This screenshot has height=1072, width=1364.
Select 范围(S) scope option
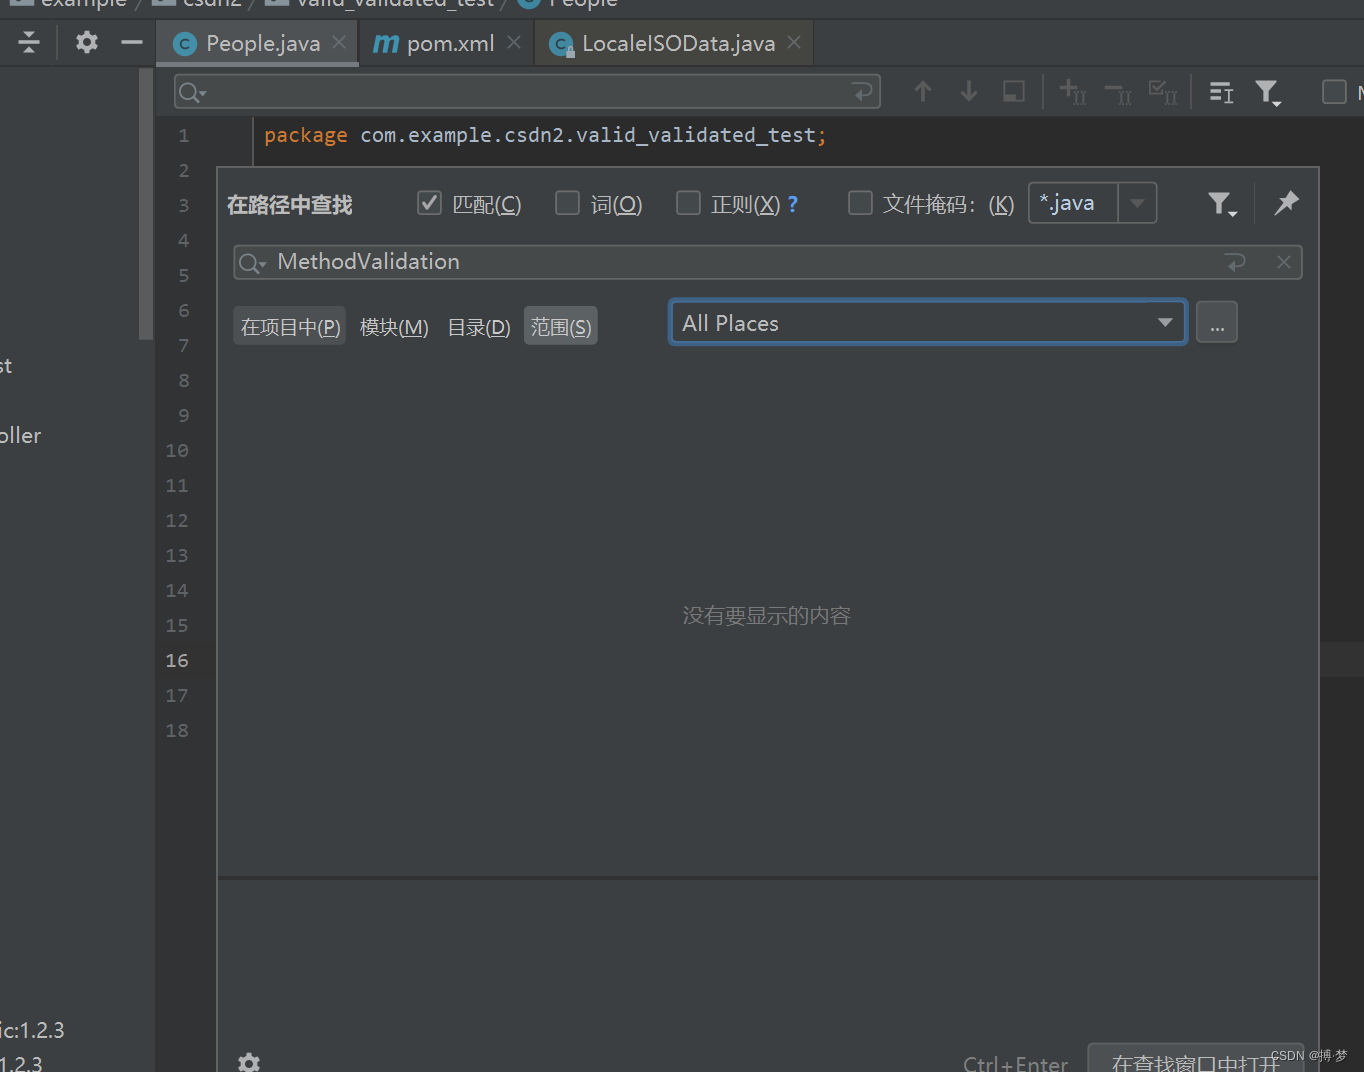click(x=561, y=326)
